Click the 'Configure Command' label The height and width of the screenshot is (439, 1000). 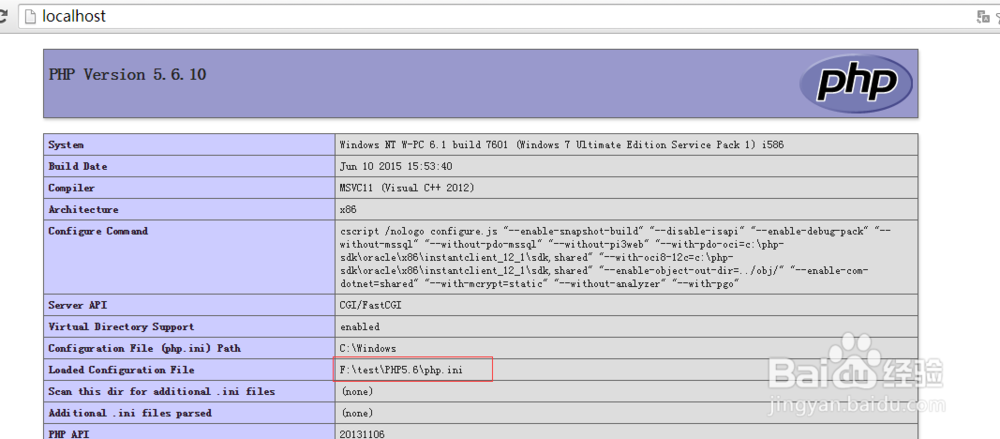coord(98,231)
